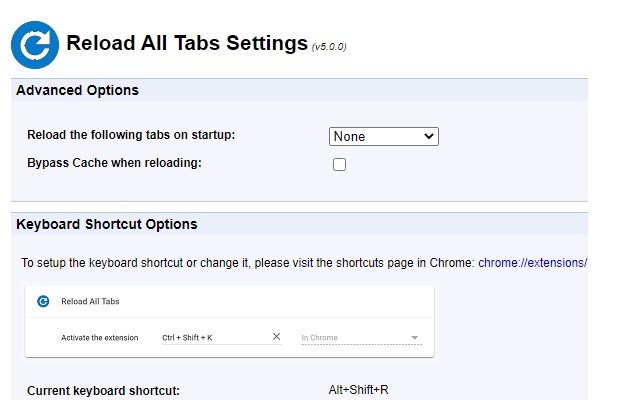The width and height of the screenshot is (640, 400).
Task: Toggle the Bypass Cache checkbox
Action: coord(339,164)
